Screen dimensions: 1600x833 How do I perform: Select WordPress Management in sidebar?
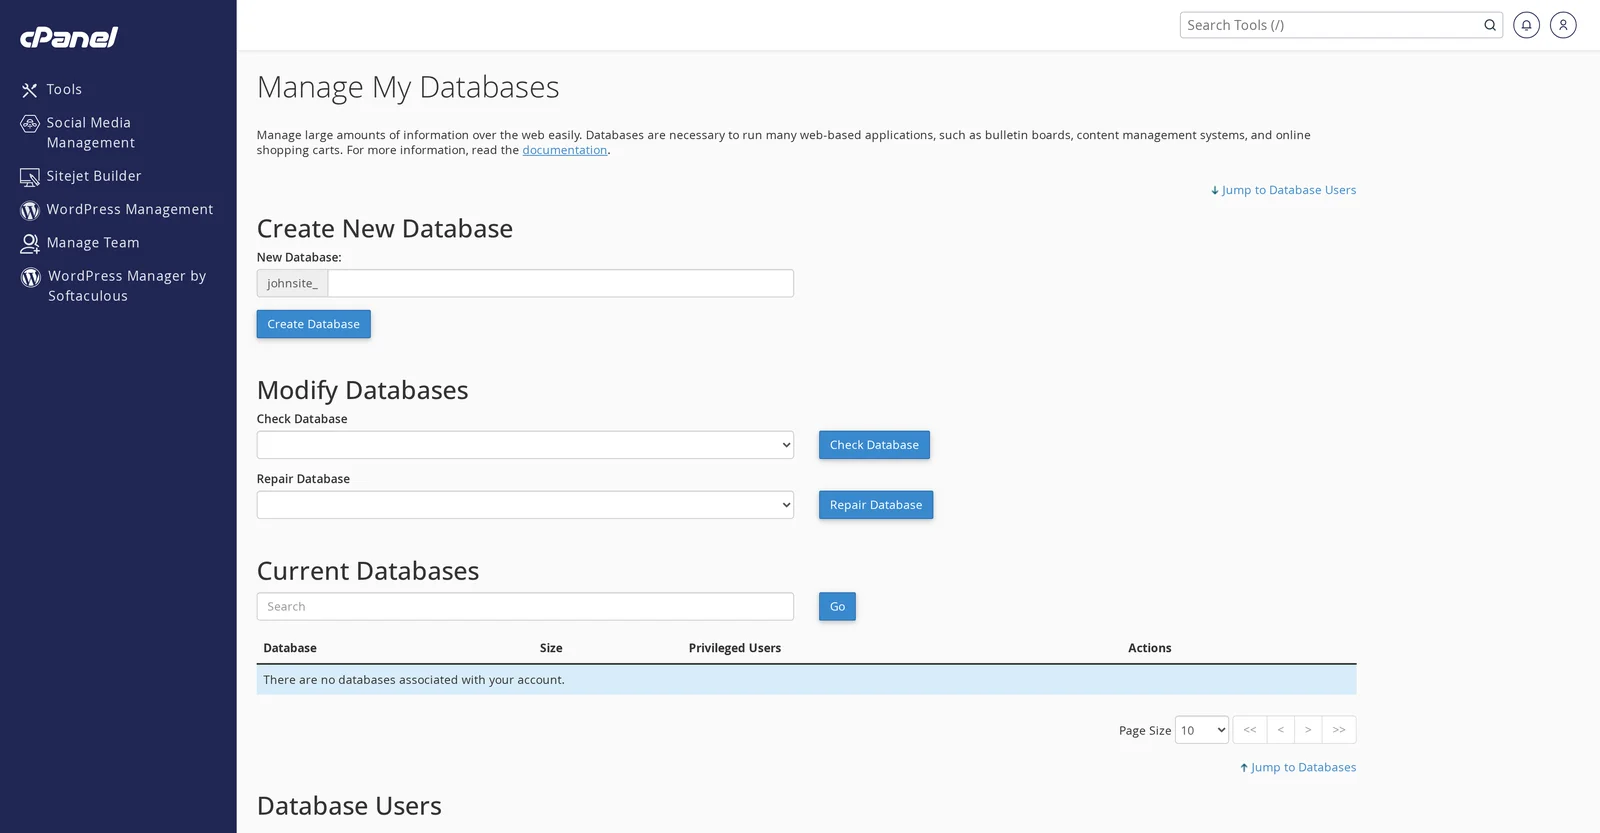point(130,209)
